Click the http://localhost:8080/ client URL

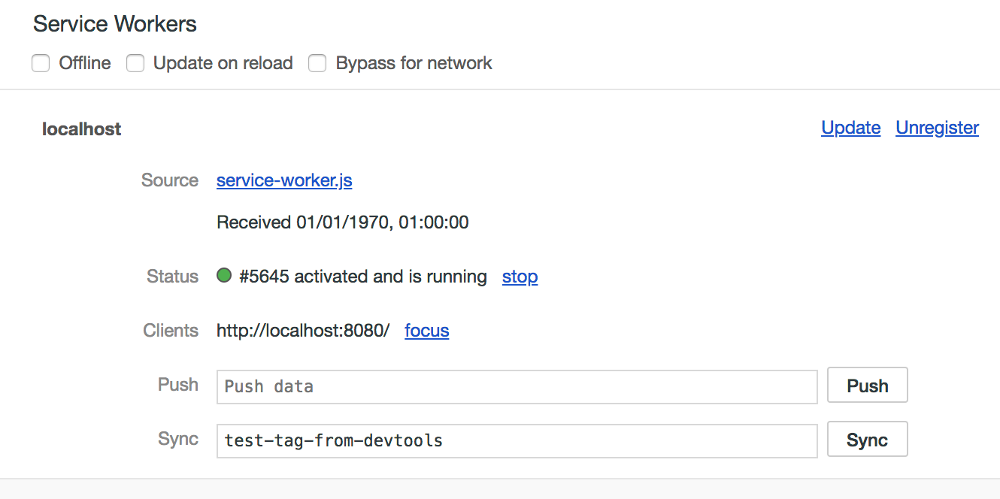[x=303, y=331]
